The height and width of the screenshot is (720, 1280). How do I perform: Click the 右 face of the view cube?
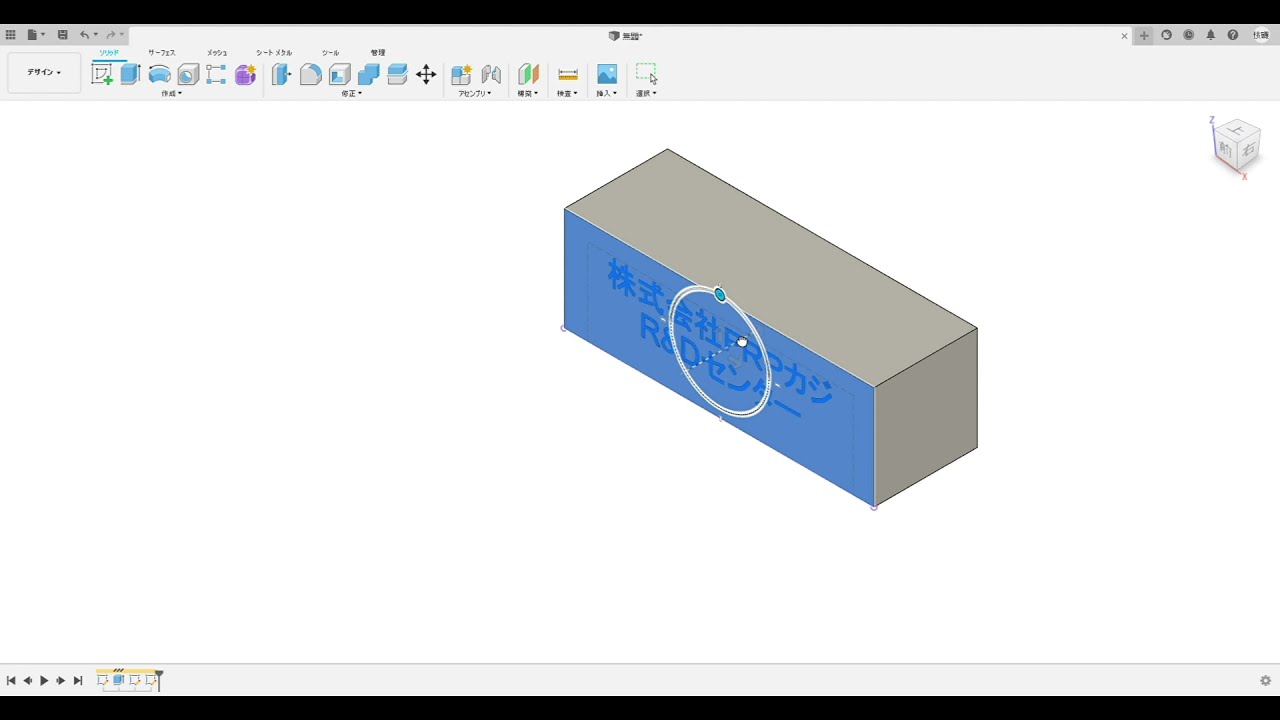(1248, 151)
